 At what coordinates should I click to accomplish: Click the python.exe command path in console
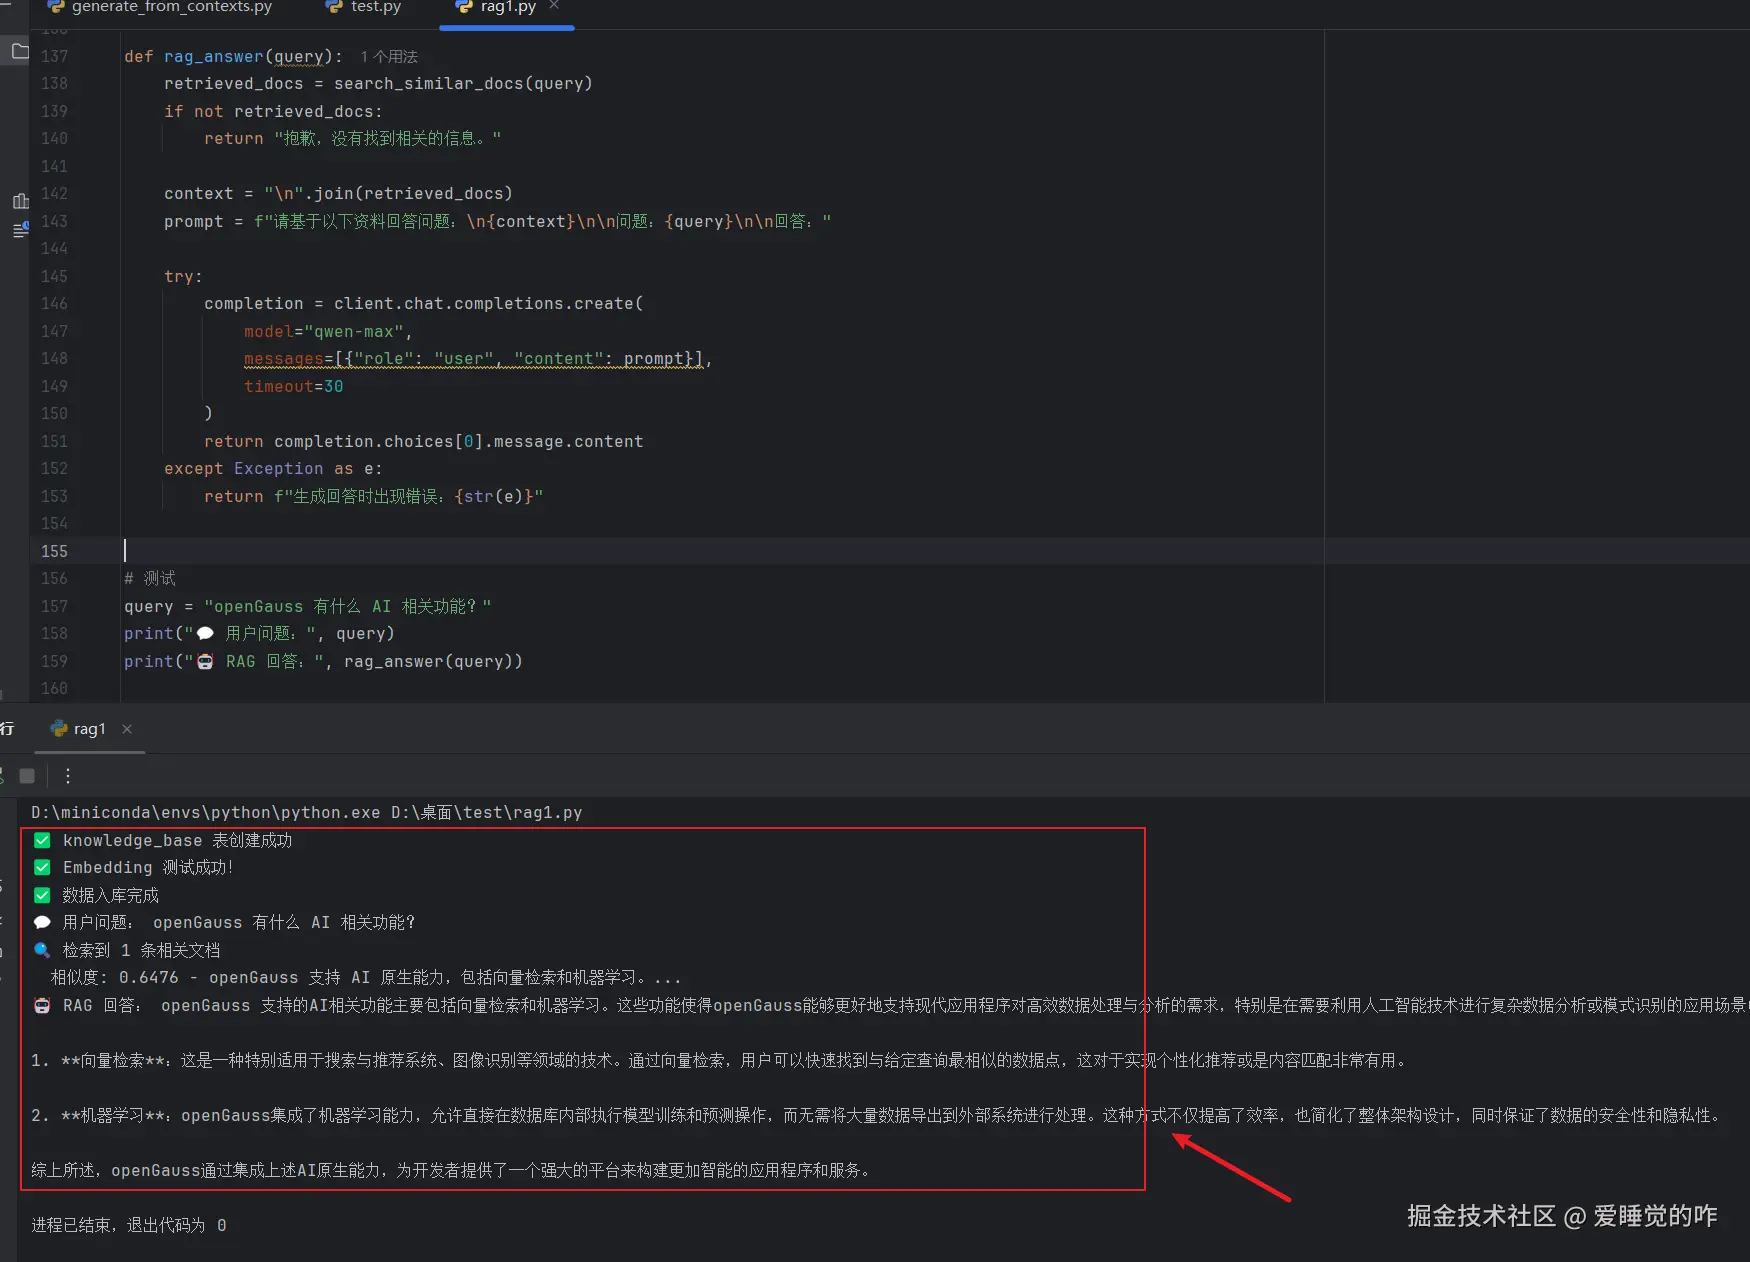tap(306, 813)
